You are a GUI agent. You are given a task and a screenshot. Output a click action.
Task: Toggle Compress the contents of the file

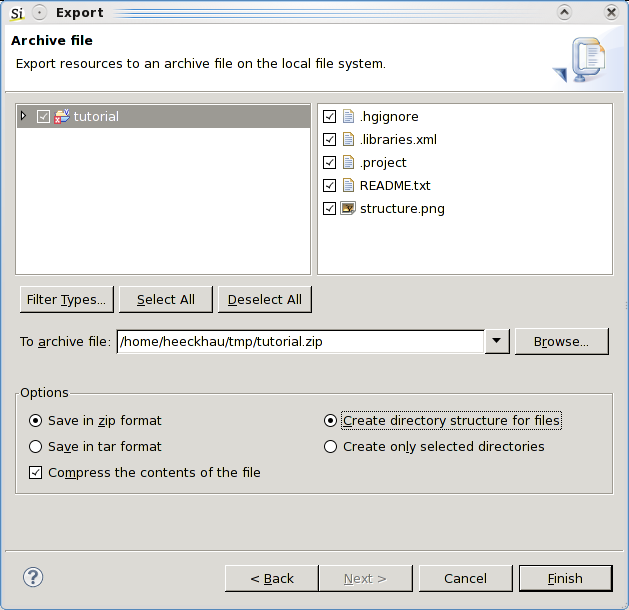35,472
